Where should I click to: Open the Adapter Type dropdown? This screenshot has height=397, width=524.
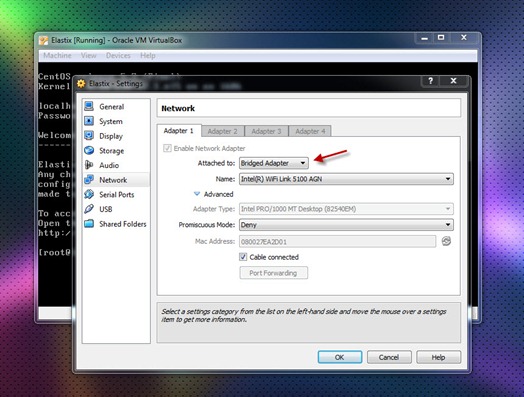click(346, 209)
